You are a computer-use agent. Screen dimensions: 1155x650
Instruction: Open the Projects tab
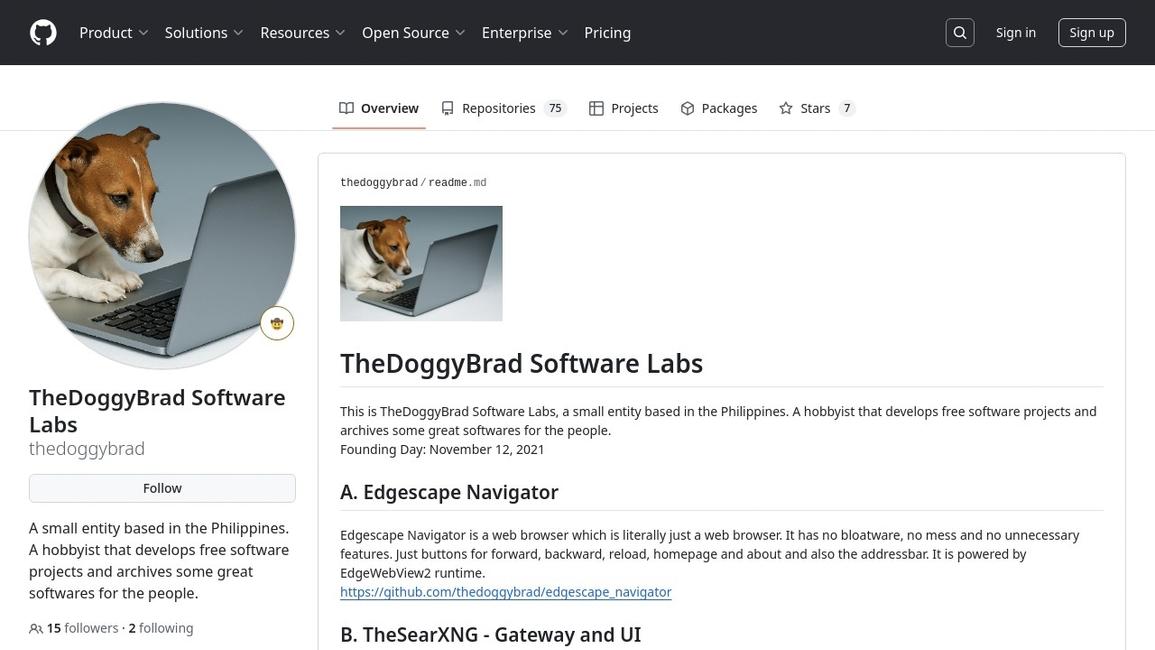point(623,108)
